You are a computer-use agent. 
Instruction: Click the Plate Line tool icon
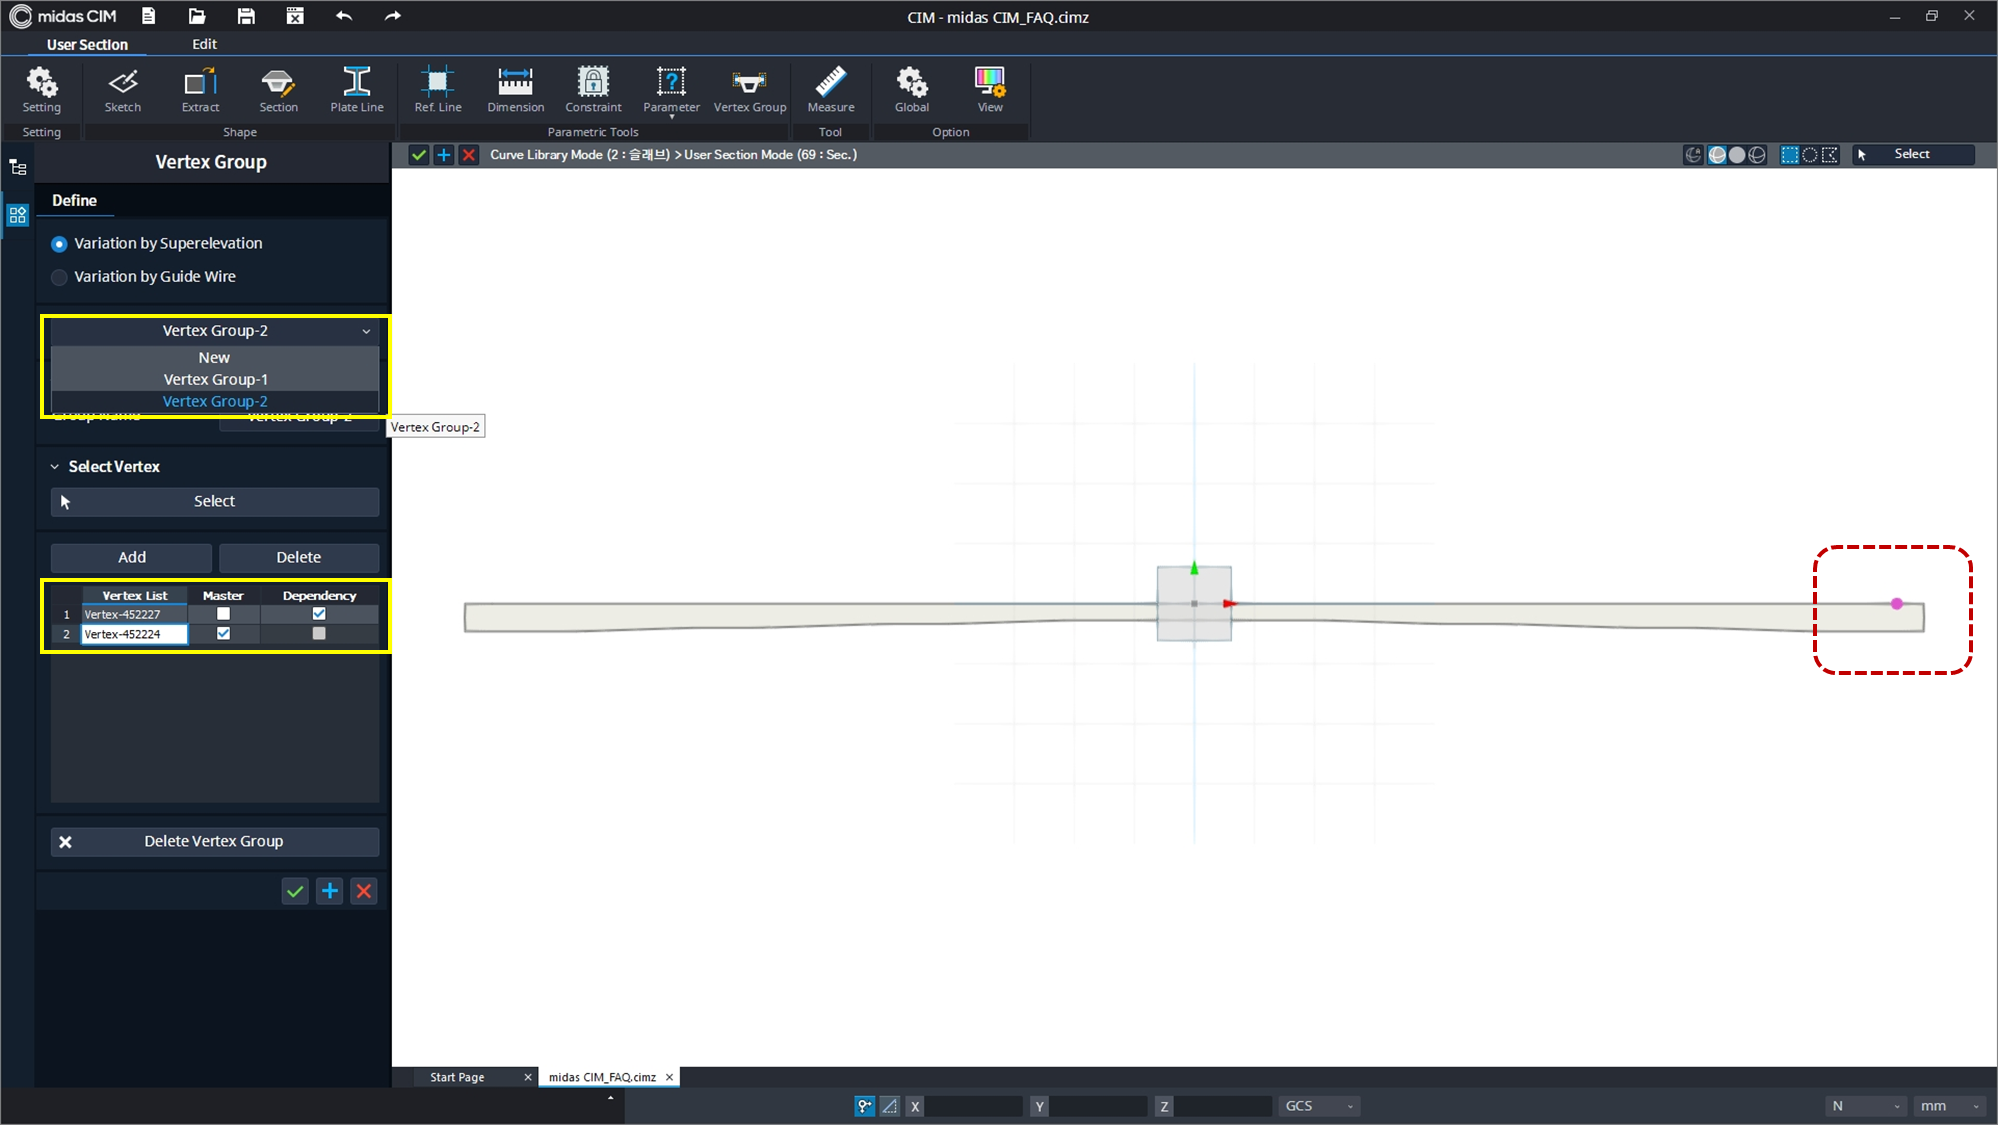[356, 89]
